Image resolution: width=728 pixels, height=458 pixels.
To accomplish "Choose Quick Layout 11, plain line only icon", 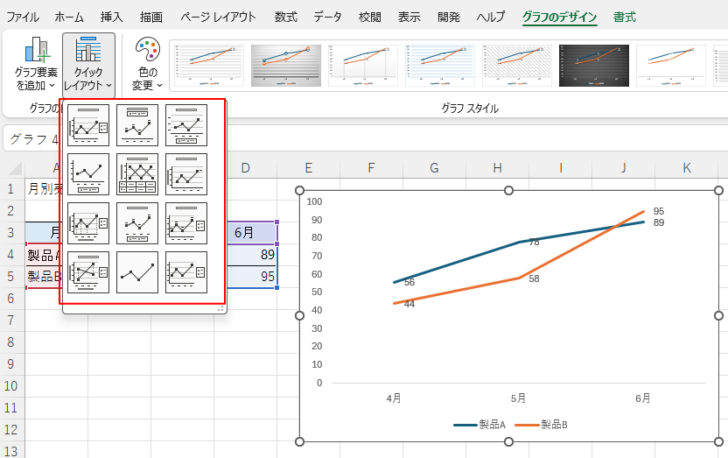I will coord(137,273).
